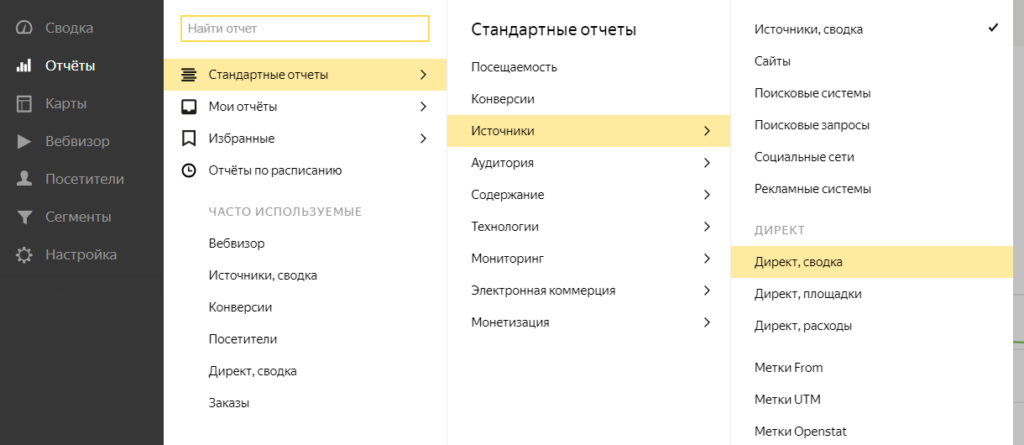The height and width of the screenshot is (445, 1024).
Task: Click the Посетители person icon
Action: point(24,179)
